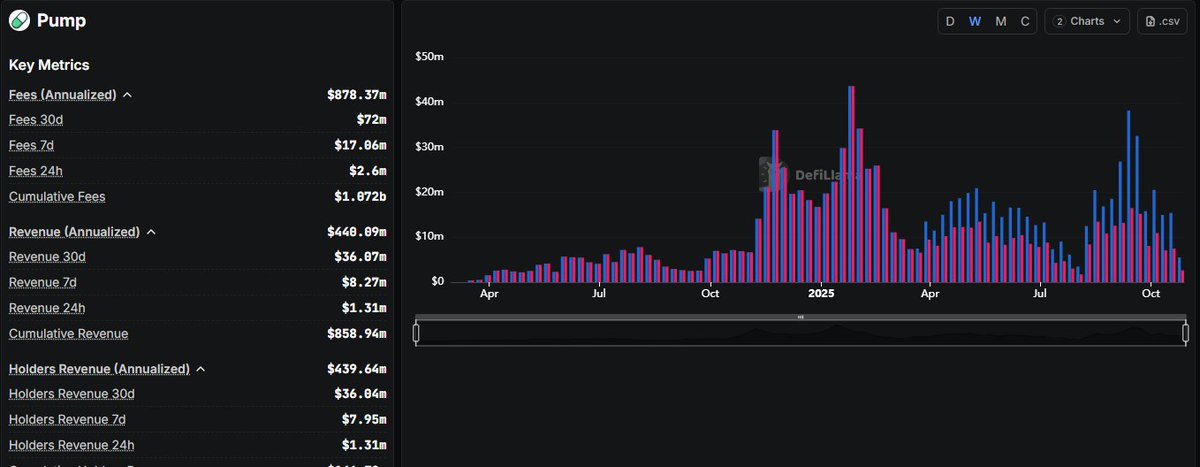Screen dimensions: 1200x467
Task: Click the Fees 30d label
Action: point(36,120)
